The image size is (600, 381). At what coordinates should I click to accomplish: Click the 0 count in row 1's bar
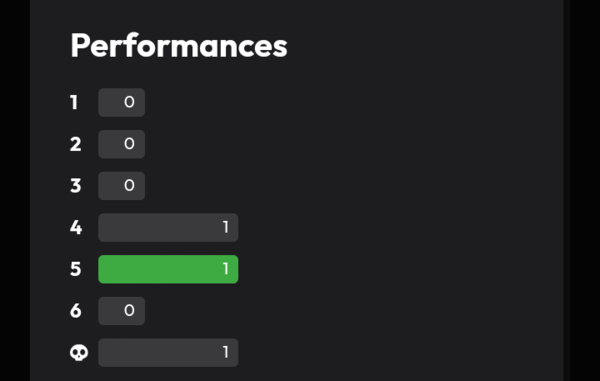point(129,102)
